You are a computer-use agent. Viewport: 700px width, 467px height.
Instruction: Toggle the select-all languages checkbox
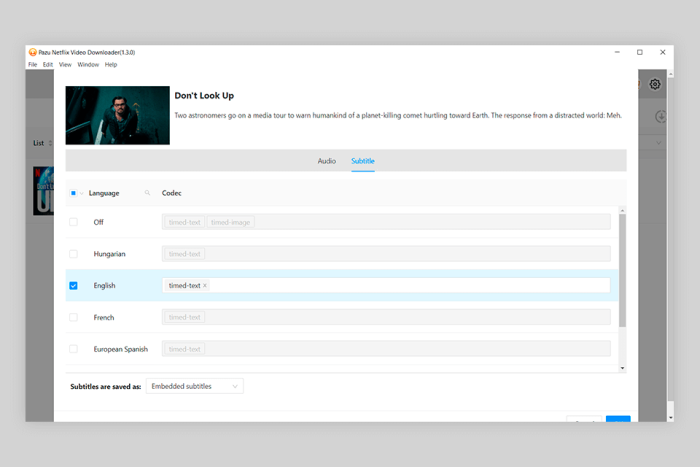coord(73,193)
